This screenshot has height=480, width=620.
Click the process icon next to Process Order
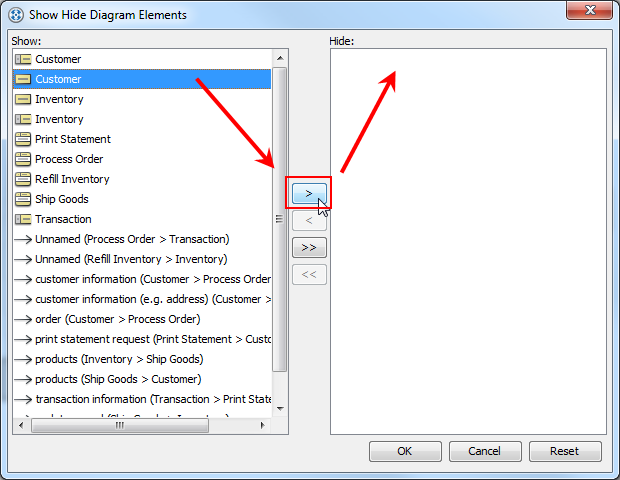tap(23, 159)
